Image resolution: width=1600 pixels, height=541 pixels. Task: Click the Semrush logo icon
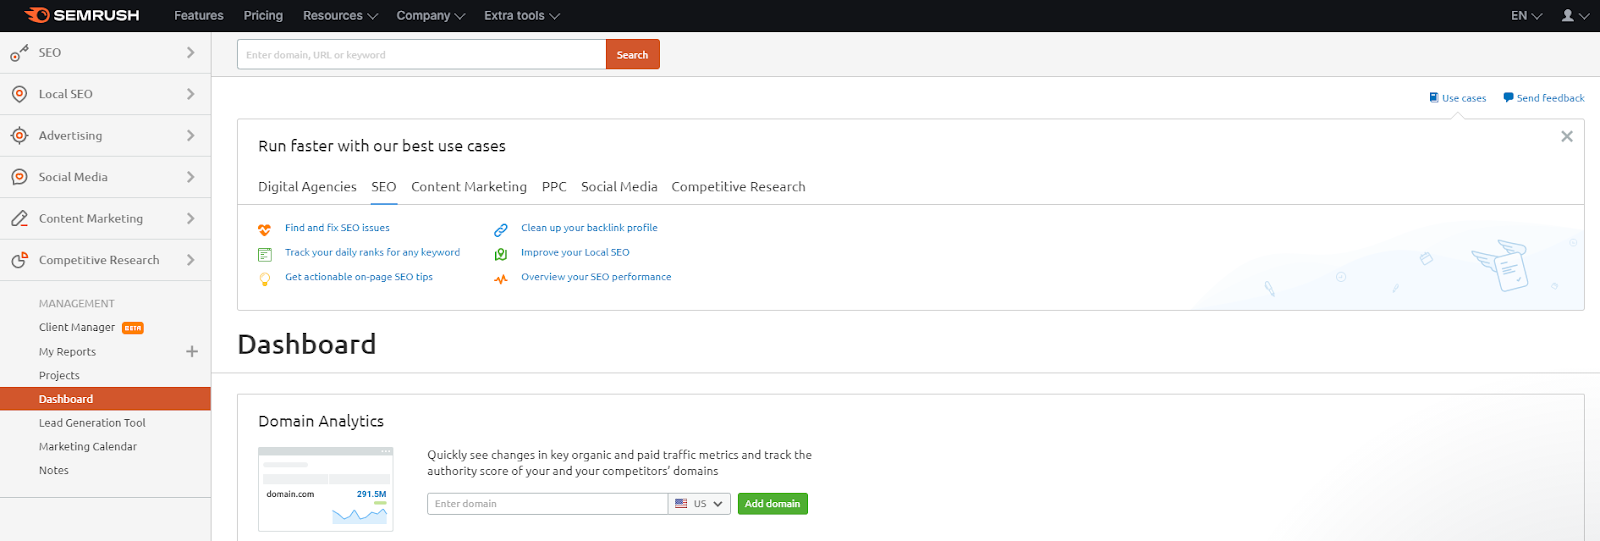pos(37,15)
